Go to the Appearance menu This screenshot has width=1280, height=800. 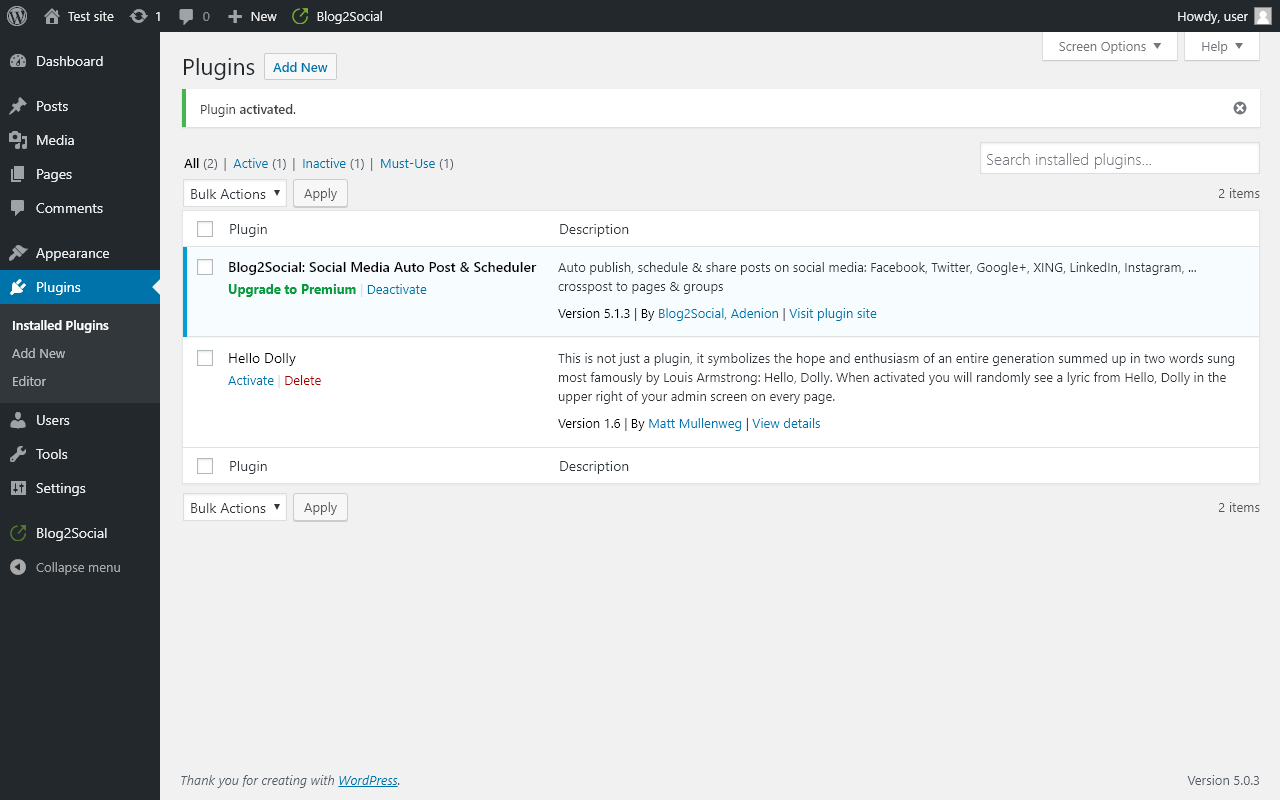(80, 253)
